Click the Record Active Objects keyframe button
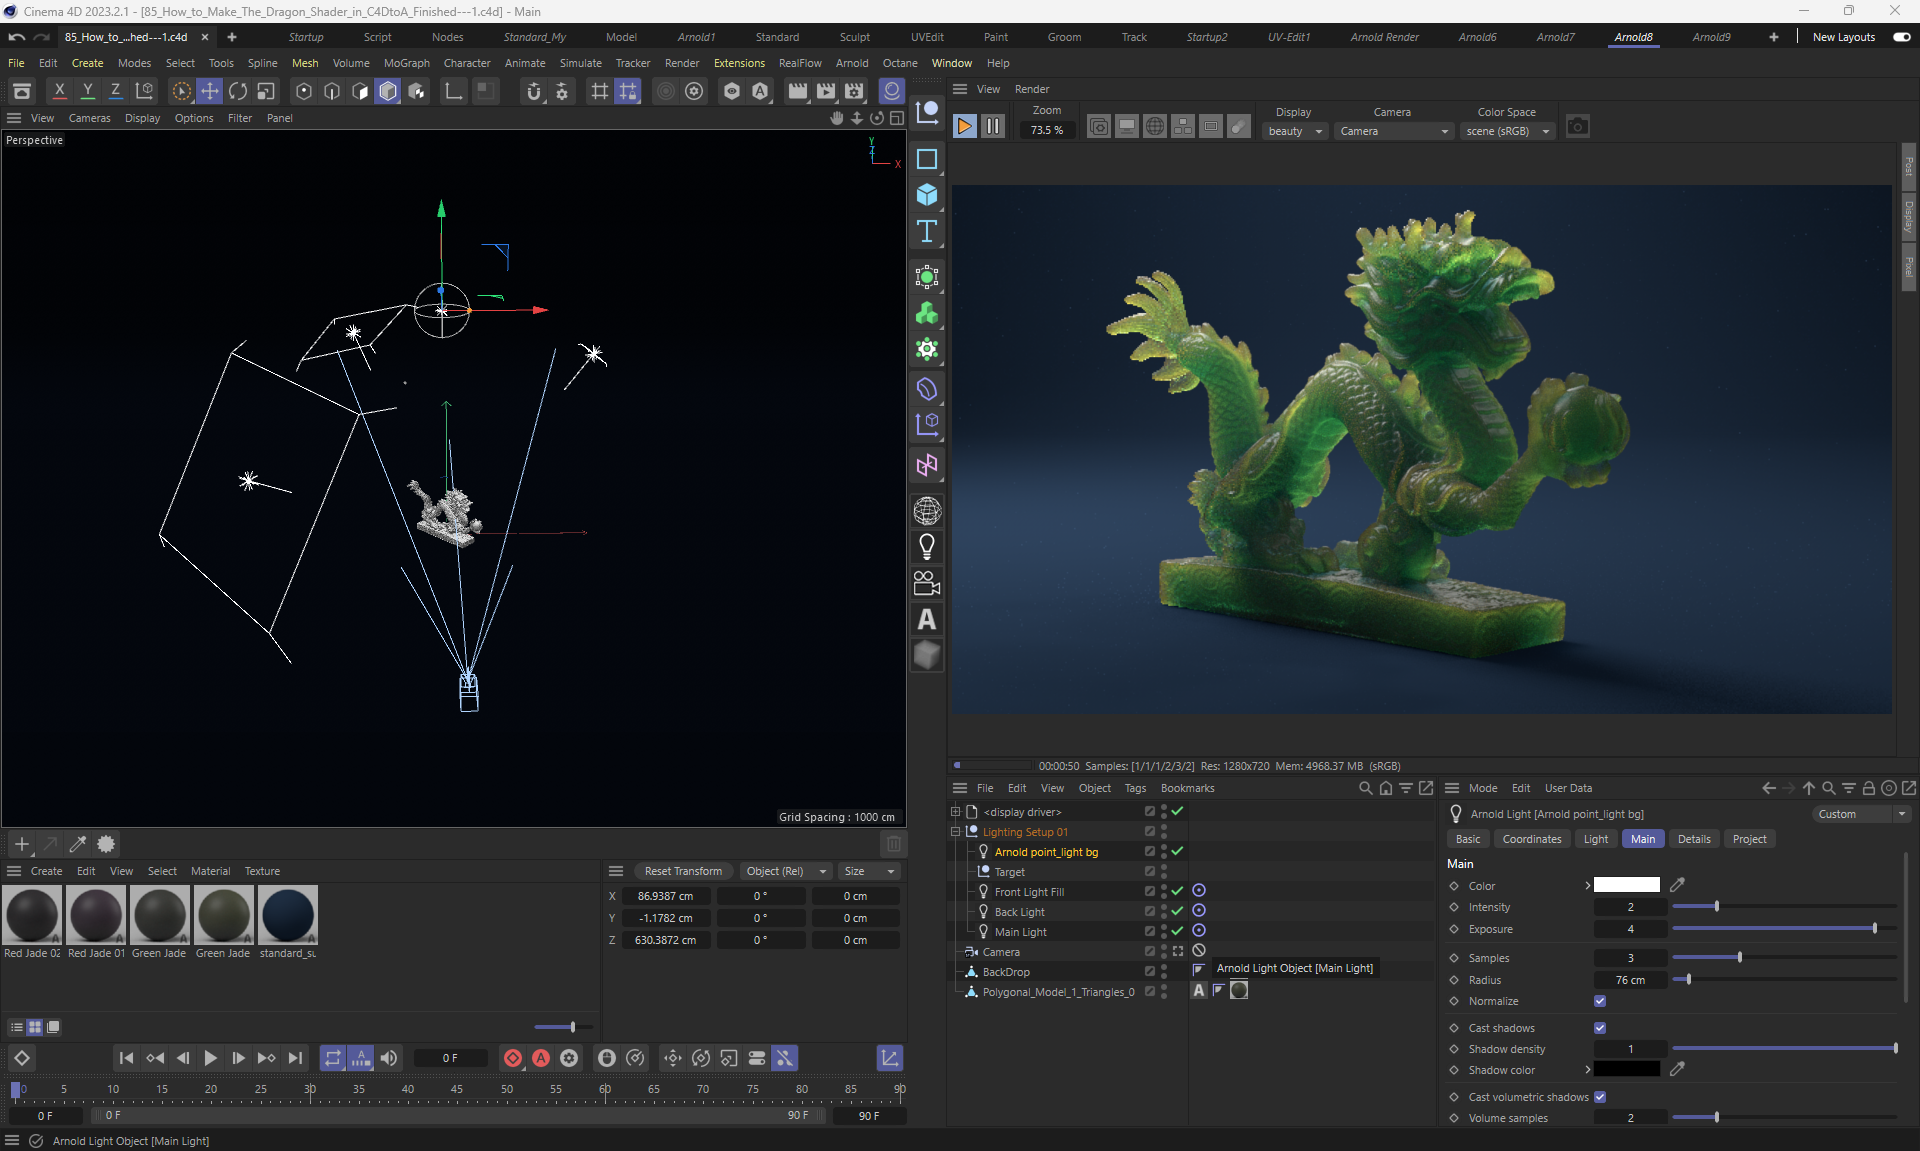The image size is (1920, 1151). pos(513,1058)
